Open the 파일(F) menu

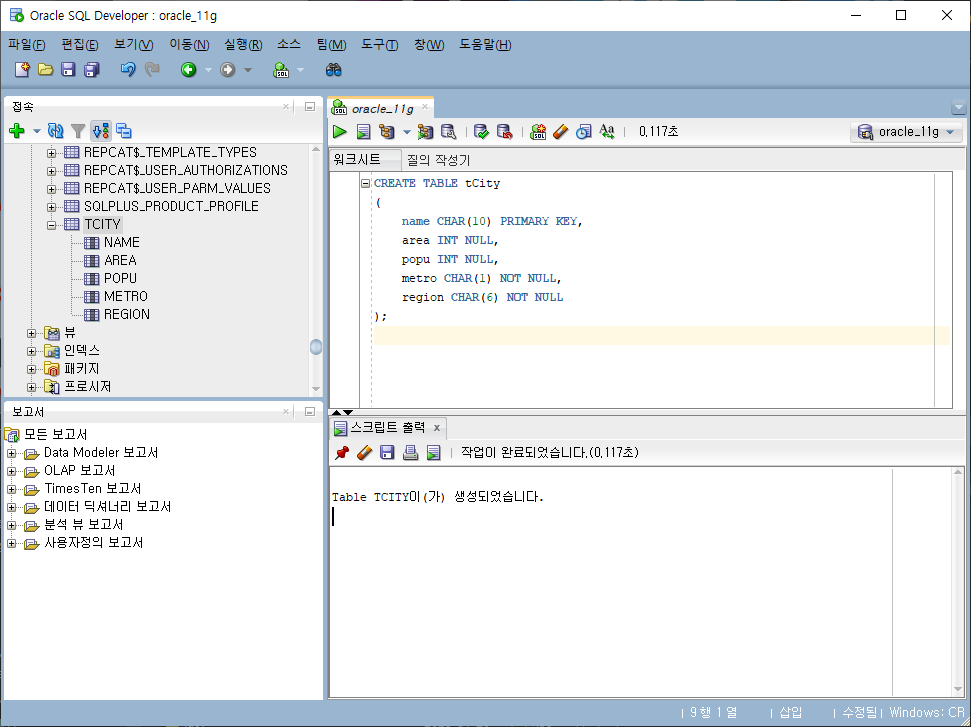27,45
